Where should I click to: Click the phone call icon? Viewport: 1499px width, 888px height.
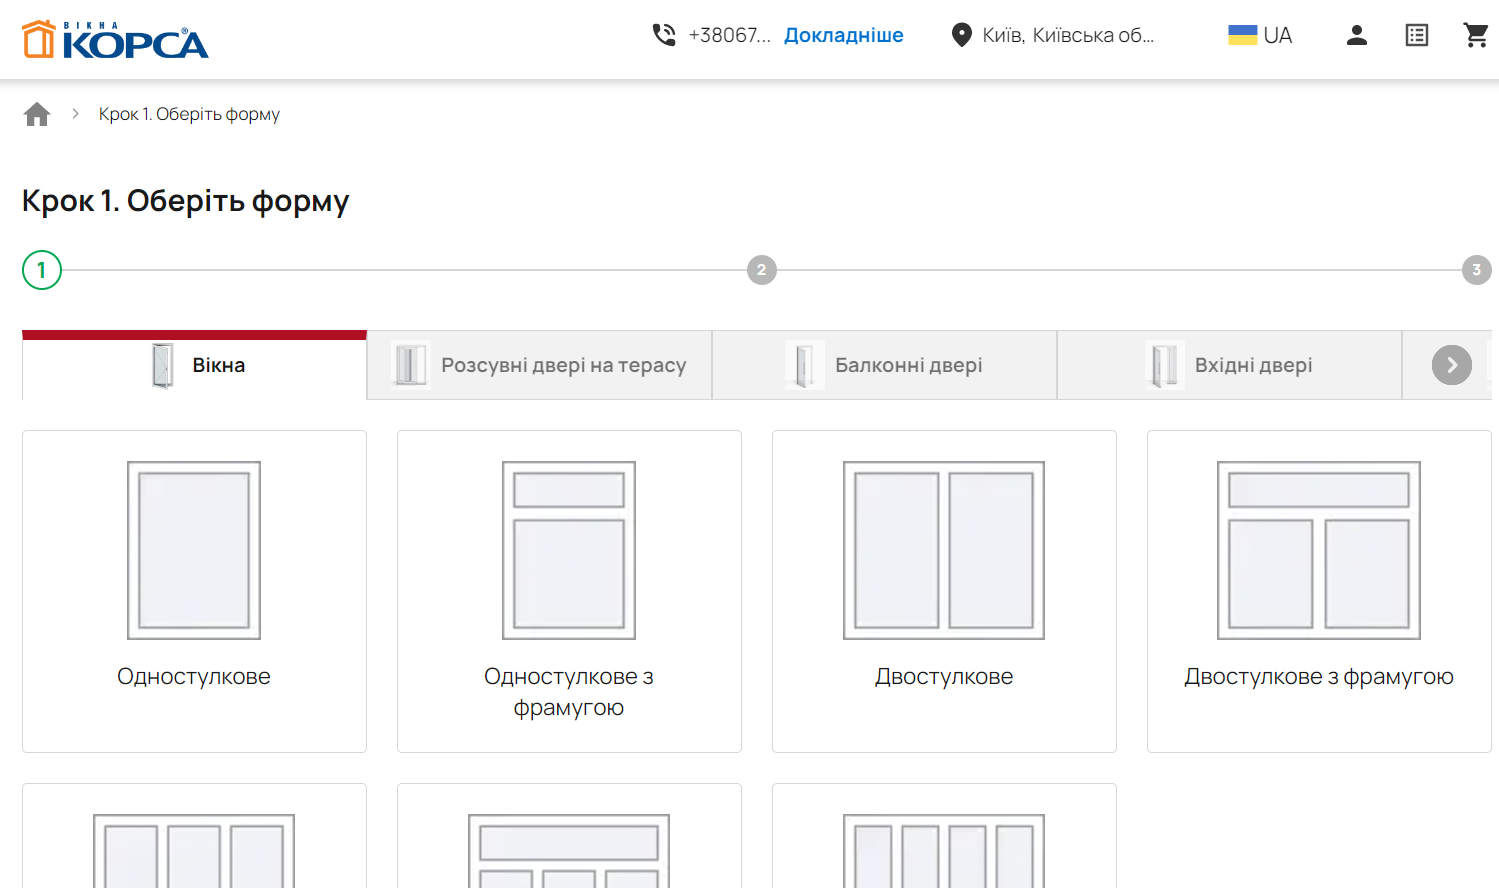click(664, 35)
